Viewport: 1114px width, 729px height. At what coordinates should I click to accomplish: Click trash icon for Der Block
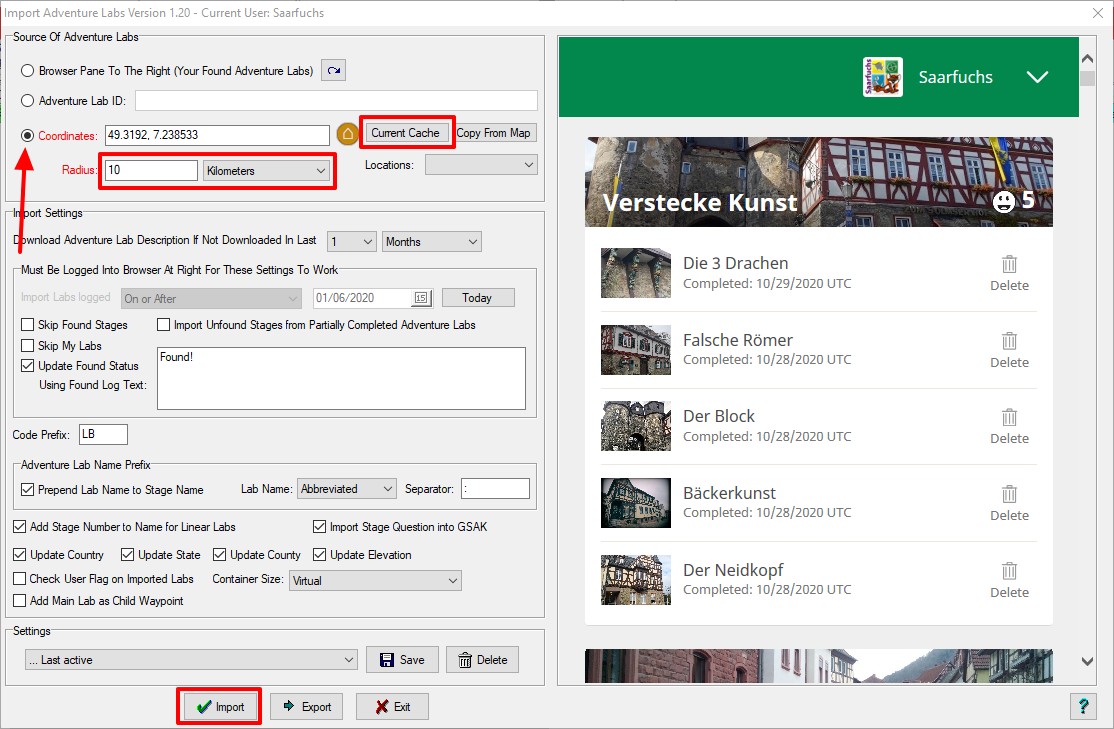tap(1009, 417)
